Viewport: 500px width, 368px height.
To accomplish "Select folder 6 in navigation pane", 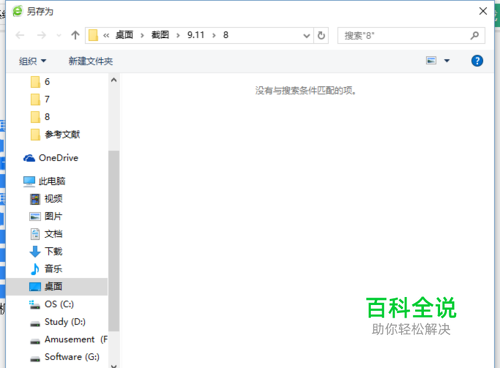I will point(47,82).
